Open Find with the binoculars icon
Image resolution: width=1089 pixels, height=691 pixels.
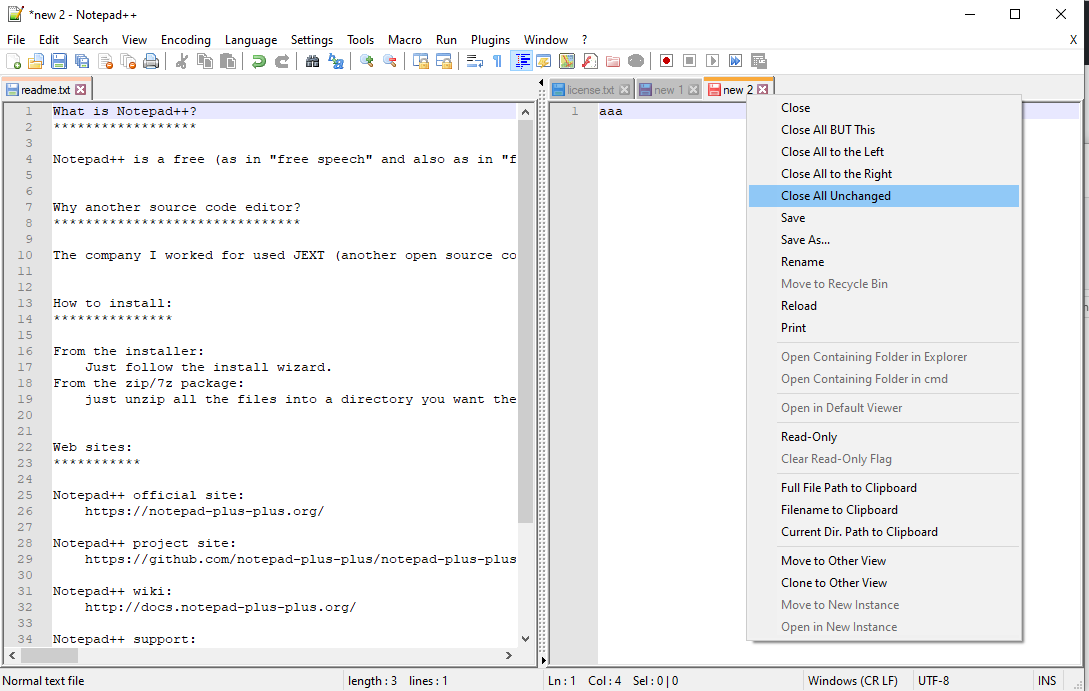(x=313, y=61)
